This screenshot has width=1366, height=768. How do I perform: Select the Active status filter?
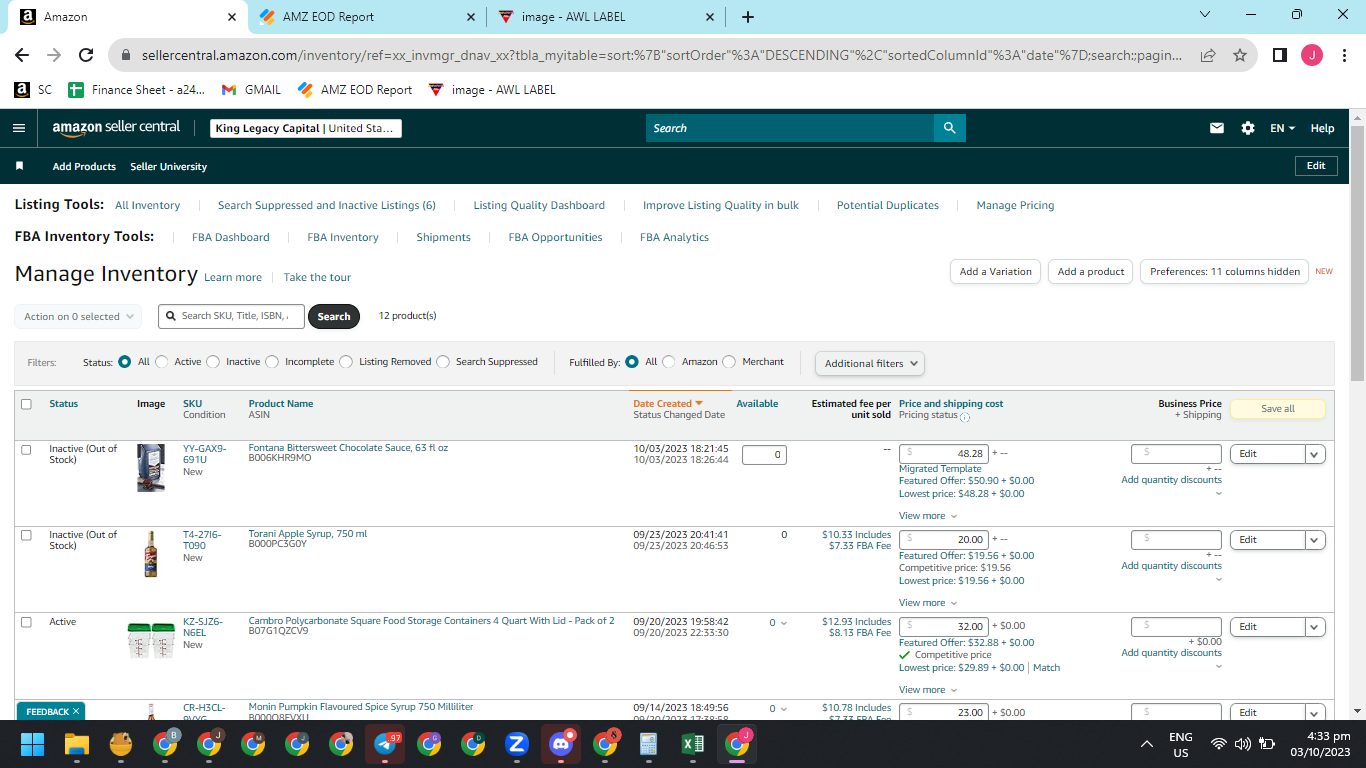[x=162, y=362]
